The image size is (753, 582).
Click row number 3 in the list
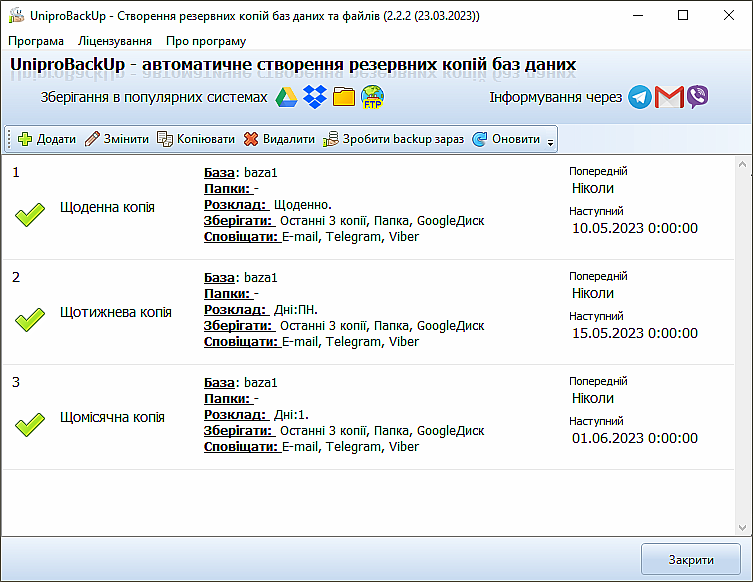click(16, 382)
